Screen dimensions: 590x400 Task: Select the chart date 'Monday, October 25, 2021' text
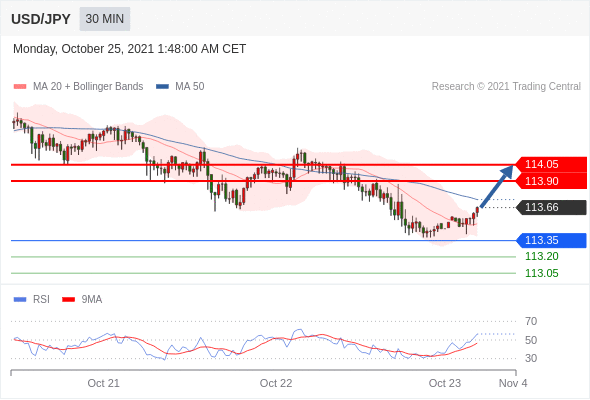(x=84, y=49)
